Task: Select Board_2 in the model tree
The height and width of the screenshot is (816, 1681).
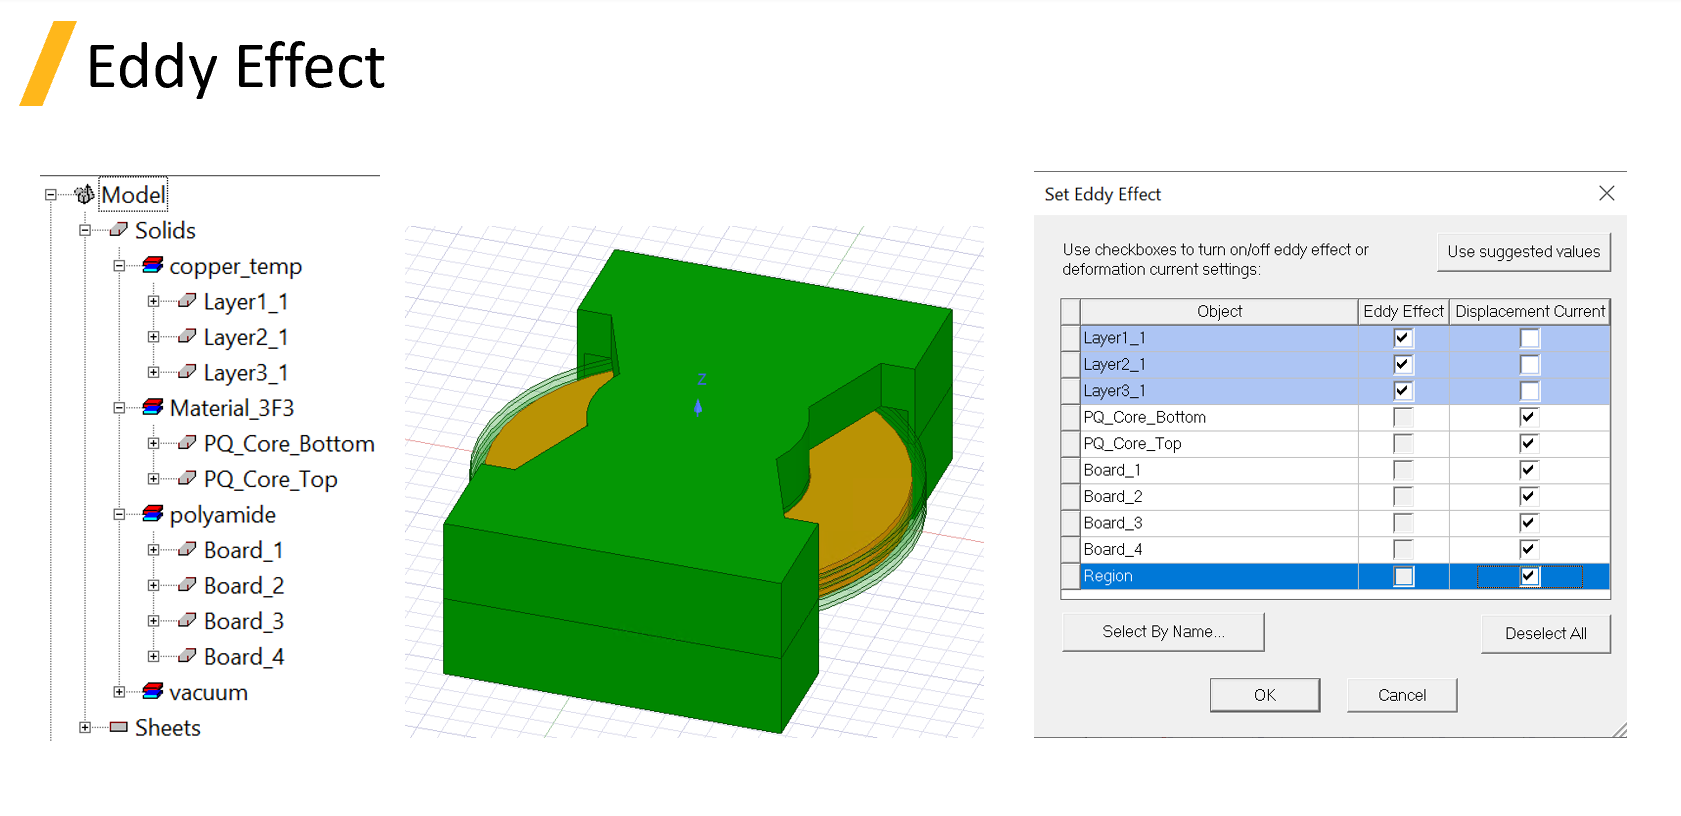Action: pos(244,586)
